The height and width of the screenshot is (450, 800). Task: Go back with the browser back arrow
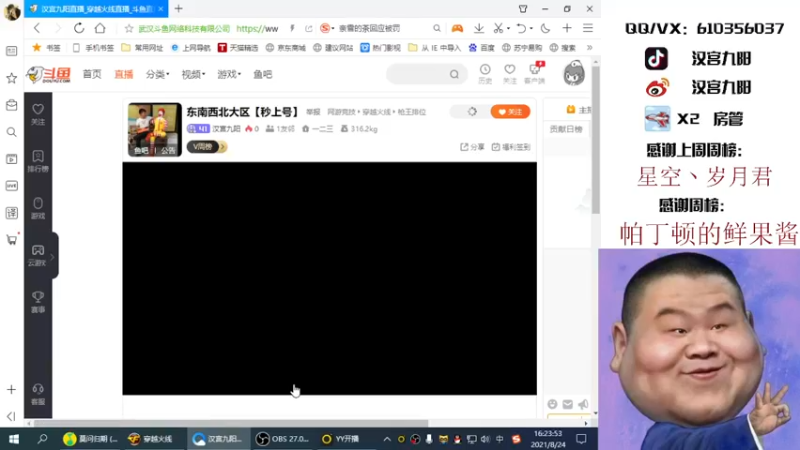tap(37, 28)
